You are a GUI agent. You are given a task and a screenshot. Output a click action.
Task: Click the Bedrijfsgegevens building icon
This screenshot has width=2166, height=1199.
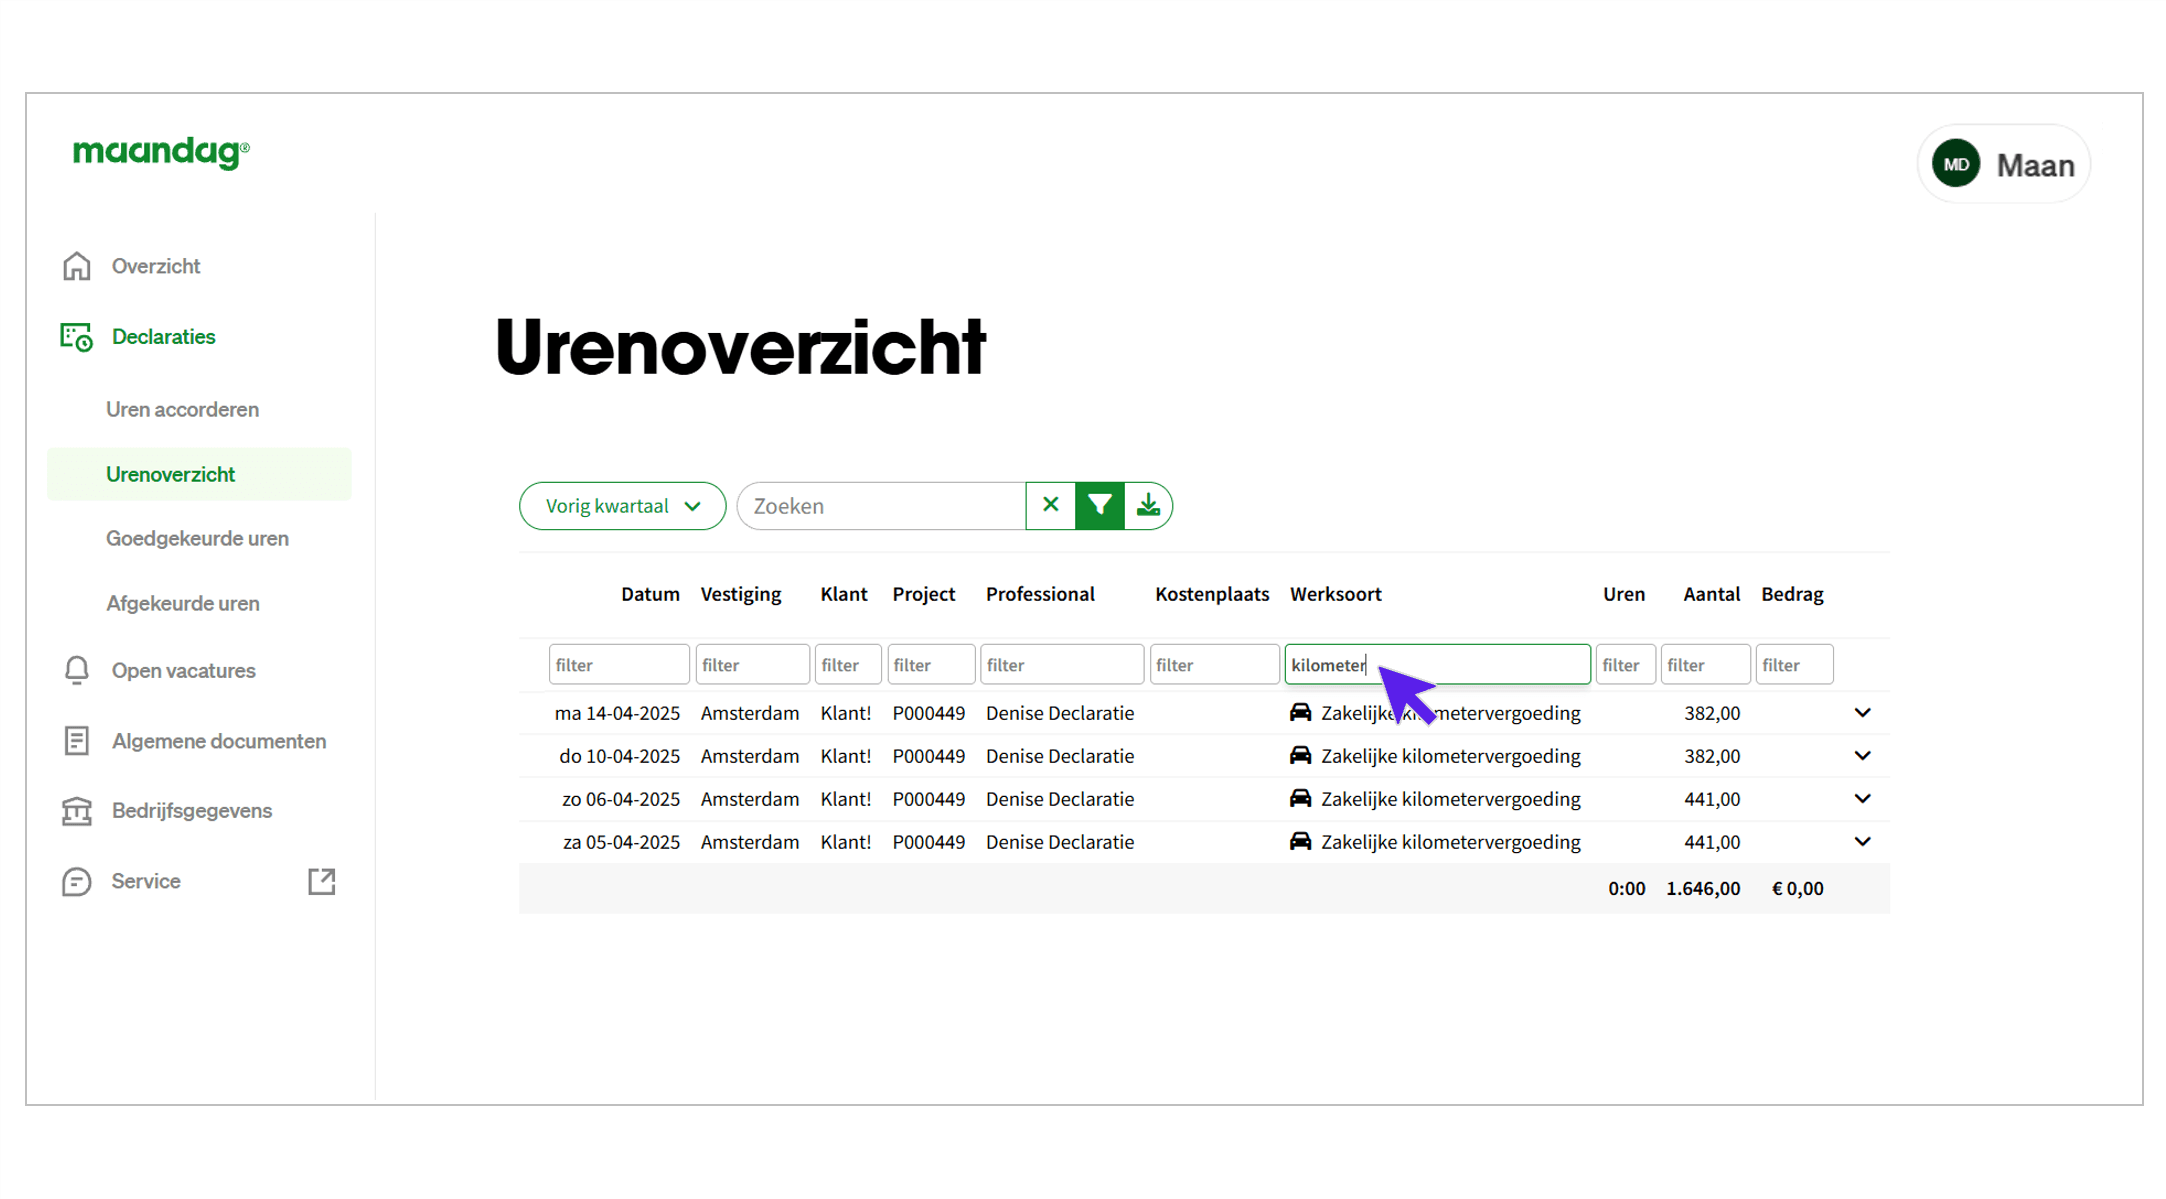[77, 811]
